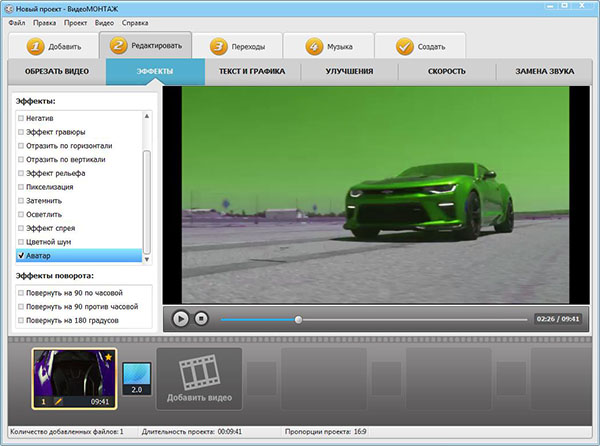Click the star icon on the clip thumbnail

108,356
